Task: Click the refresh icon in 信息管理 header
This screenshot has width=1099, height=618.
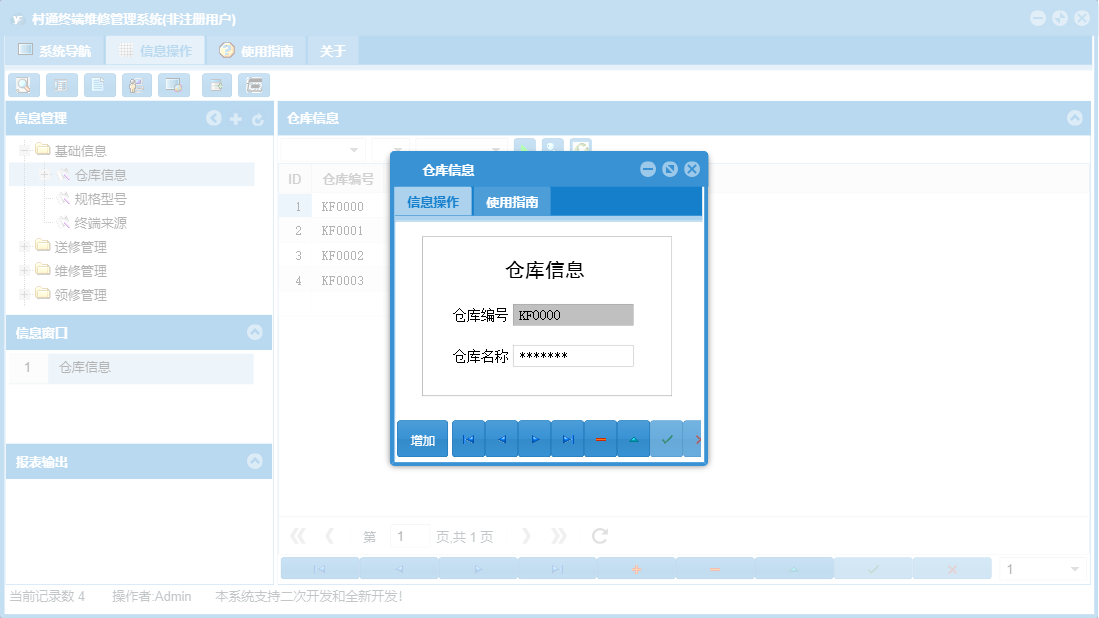Action: [x=258, y=118]
